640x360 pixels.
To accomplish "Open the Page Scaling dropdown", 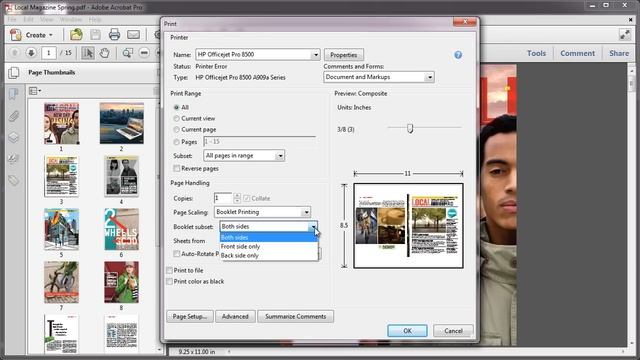I will 306,212.
